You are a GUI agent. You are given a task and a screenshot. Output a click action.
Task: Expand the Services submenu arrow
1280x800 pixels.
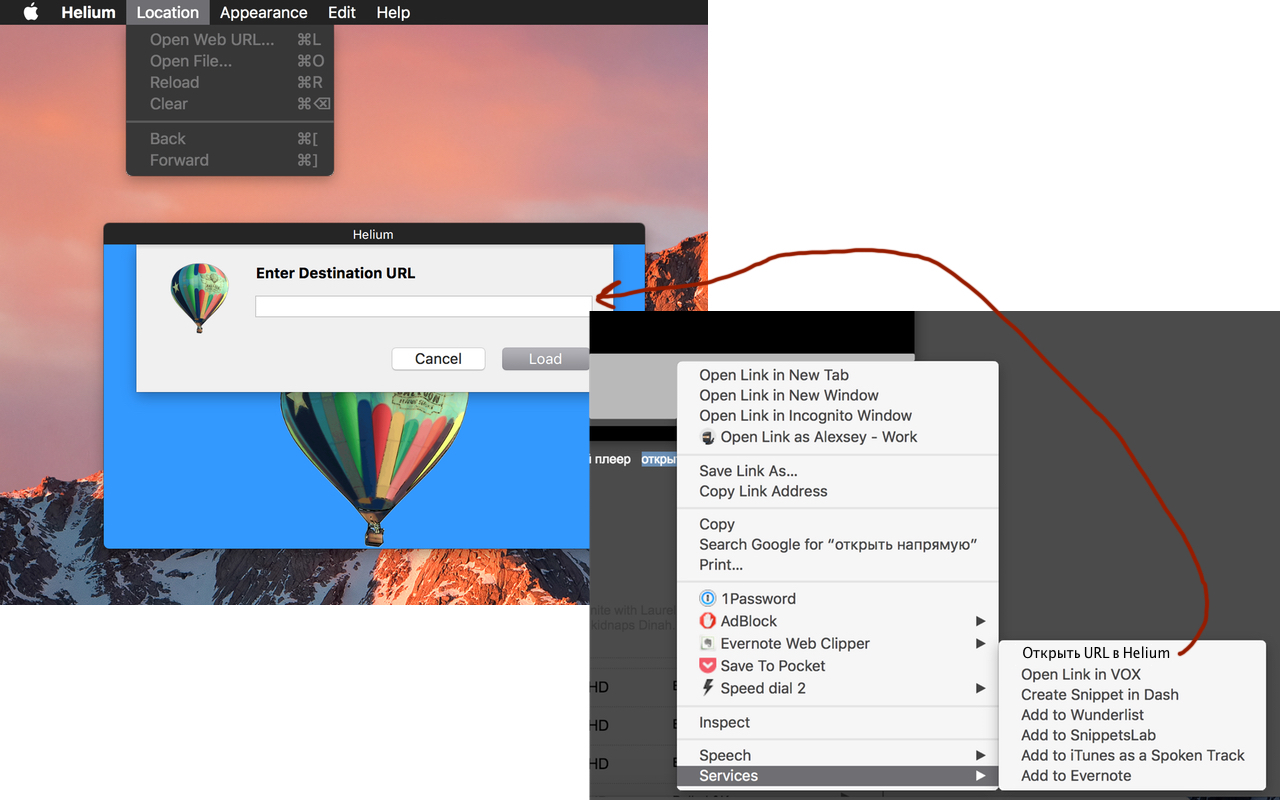[981, 776]
